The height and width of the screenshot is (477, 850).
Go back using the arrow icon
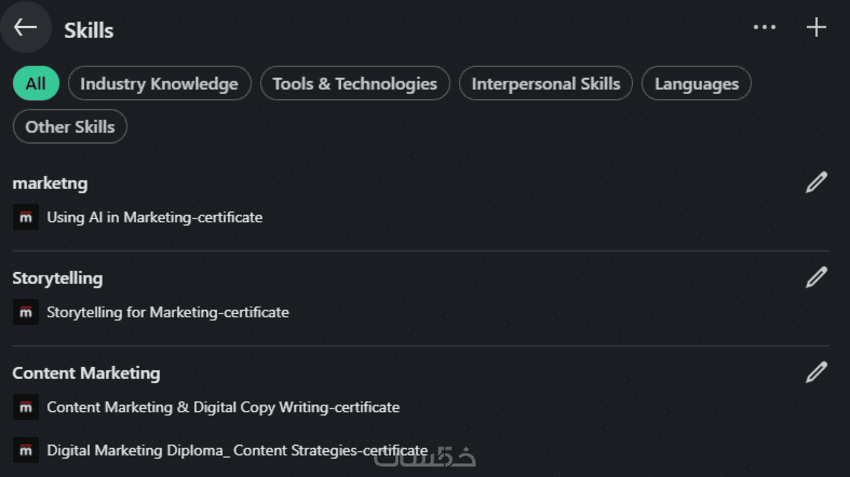coord(26,28)
